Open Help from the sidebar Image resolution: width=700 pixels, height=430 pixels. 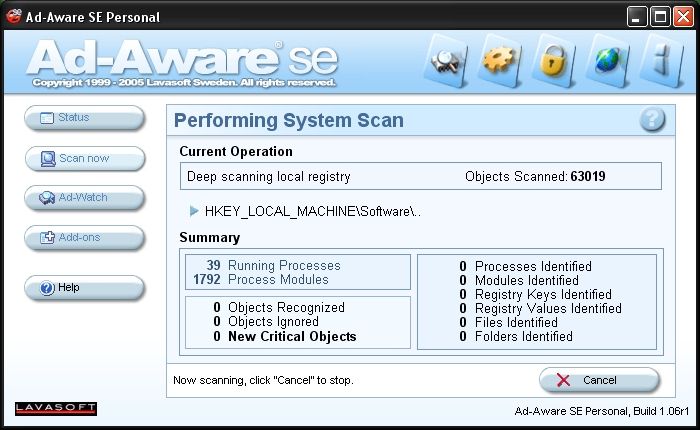point(84,288)
